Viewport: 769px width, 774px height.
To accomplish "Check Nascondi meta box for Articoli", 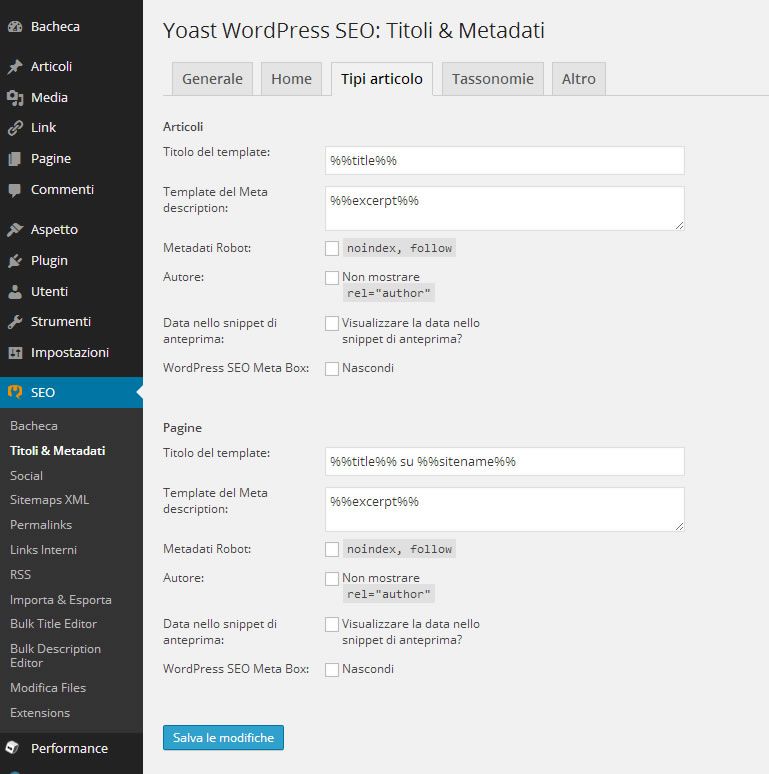I will click(332, 369).
